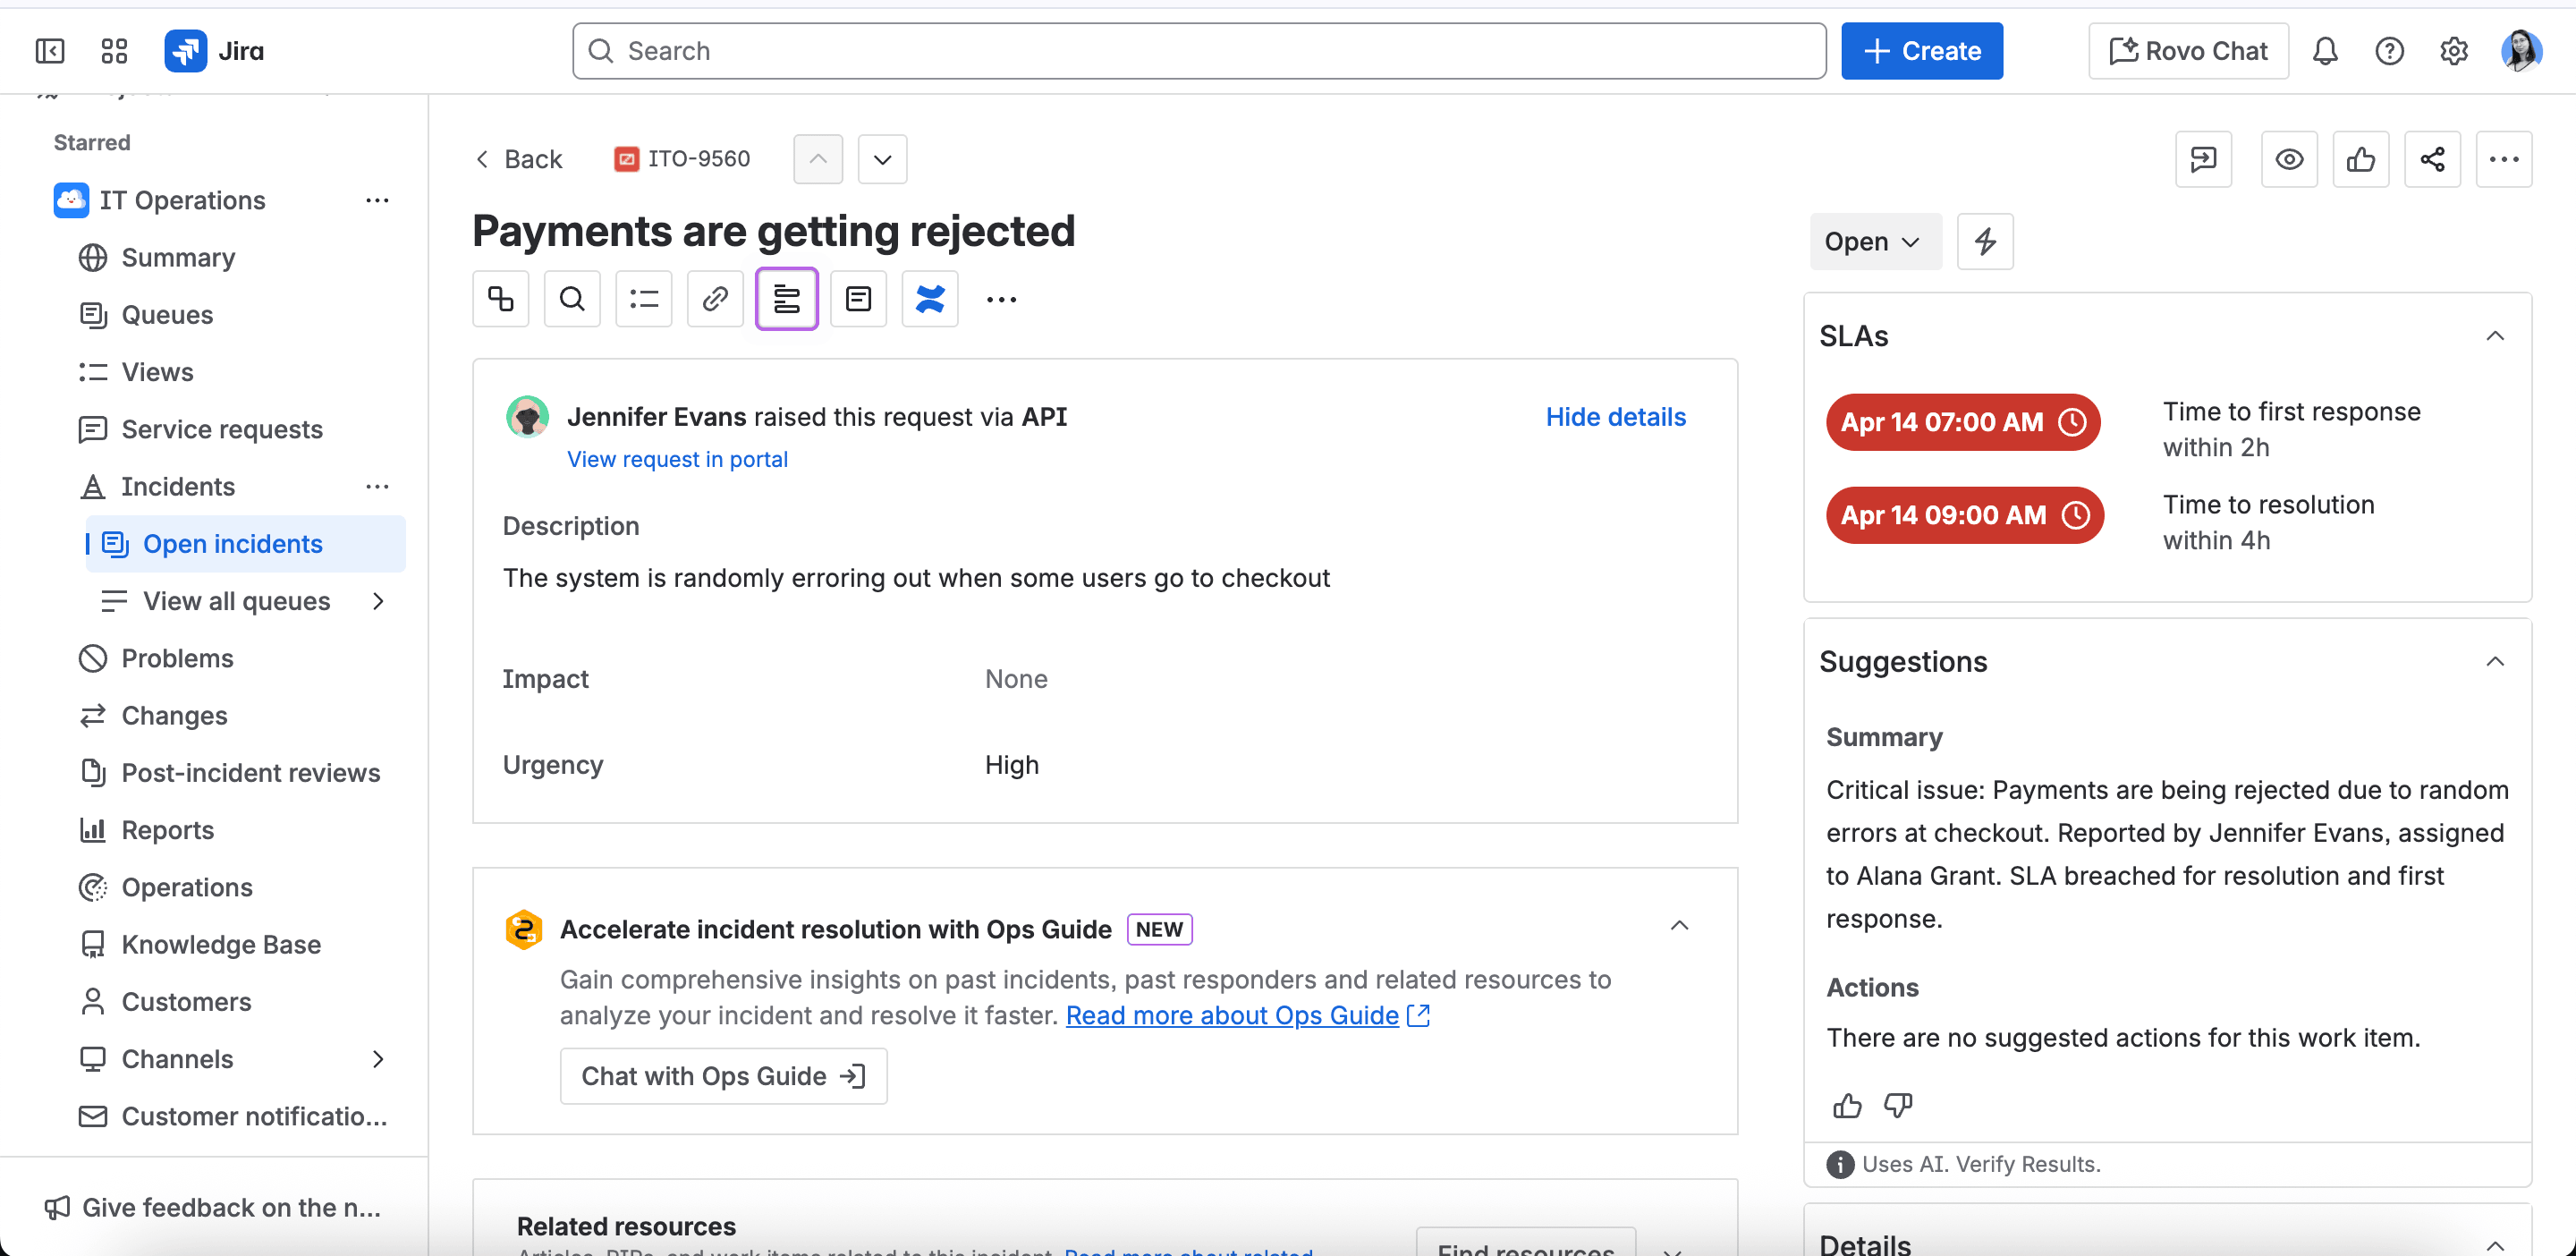The height and width of the screenshot is (1256, 2576).
Task: Open Queues in the sidebar
Action: tap(167, 315)
